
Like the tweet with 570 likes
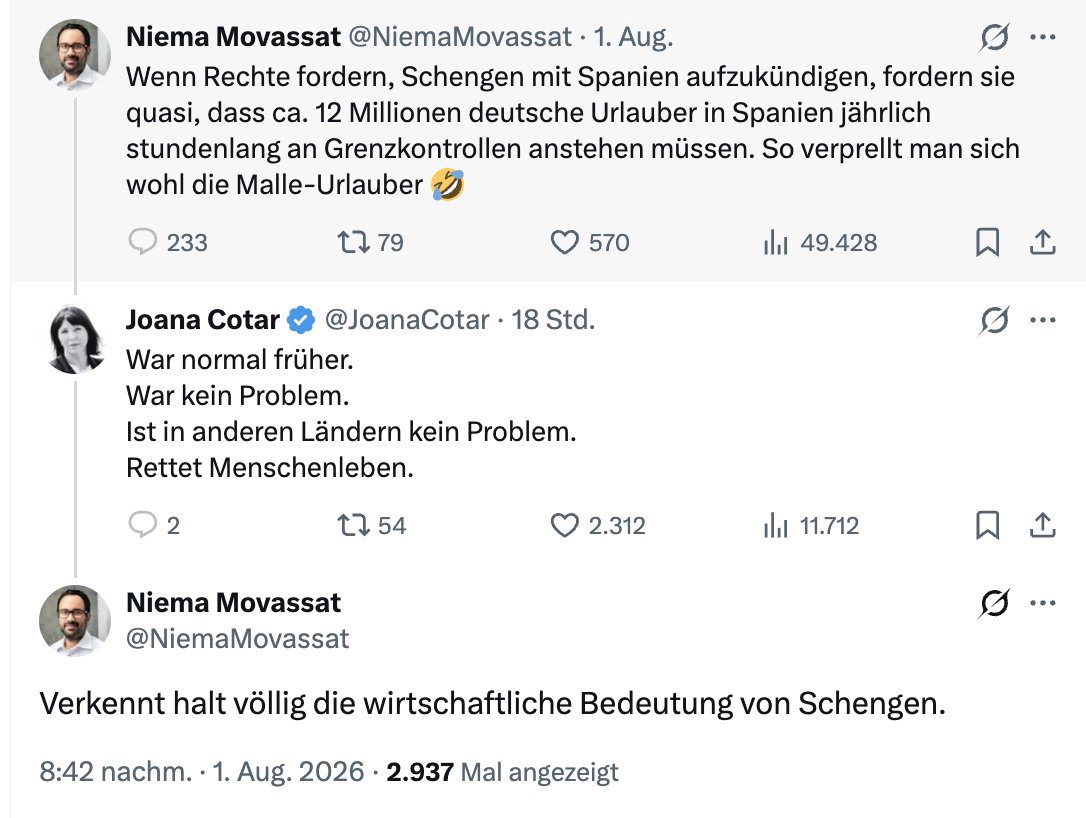point(564,242)
